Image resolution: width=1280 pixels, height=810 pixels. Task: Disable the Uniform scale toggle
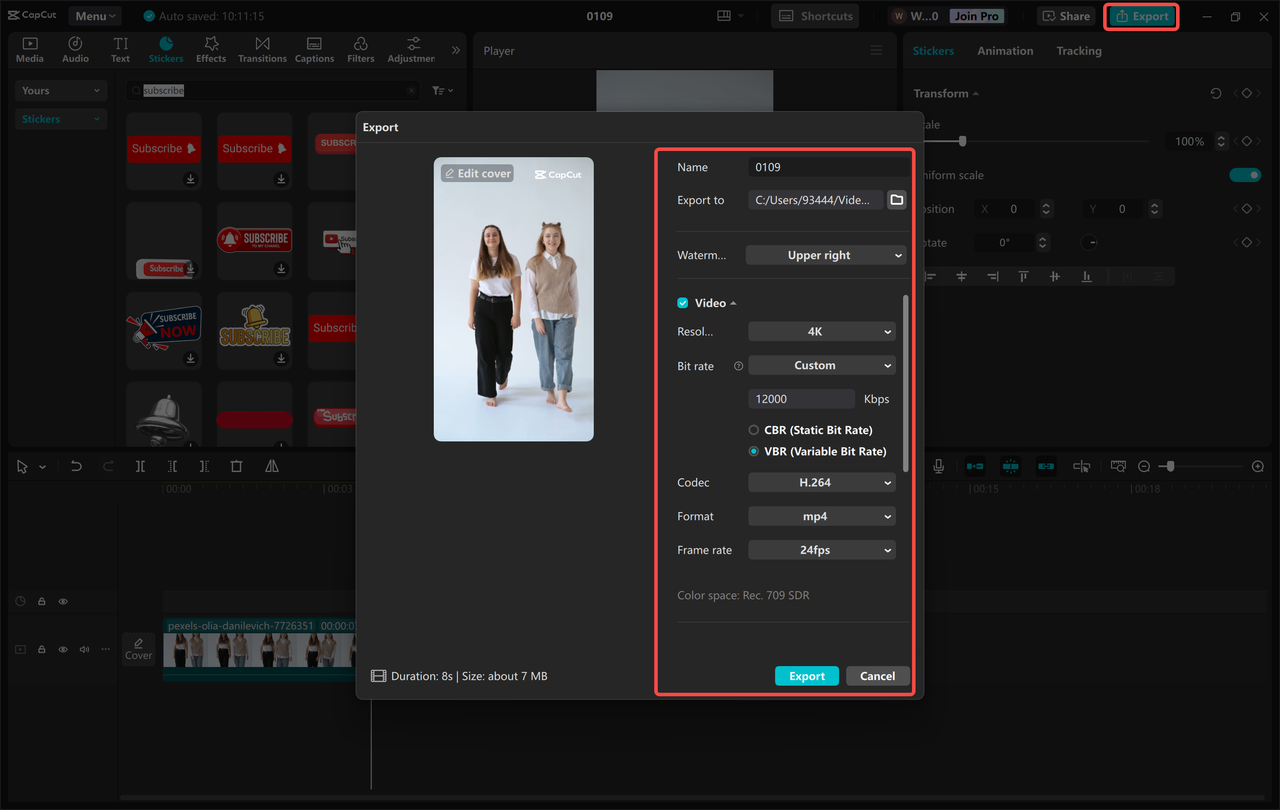(1245, 174)
